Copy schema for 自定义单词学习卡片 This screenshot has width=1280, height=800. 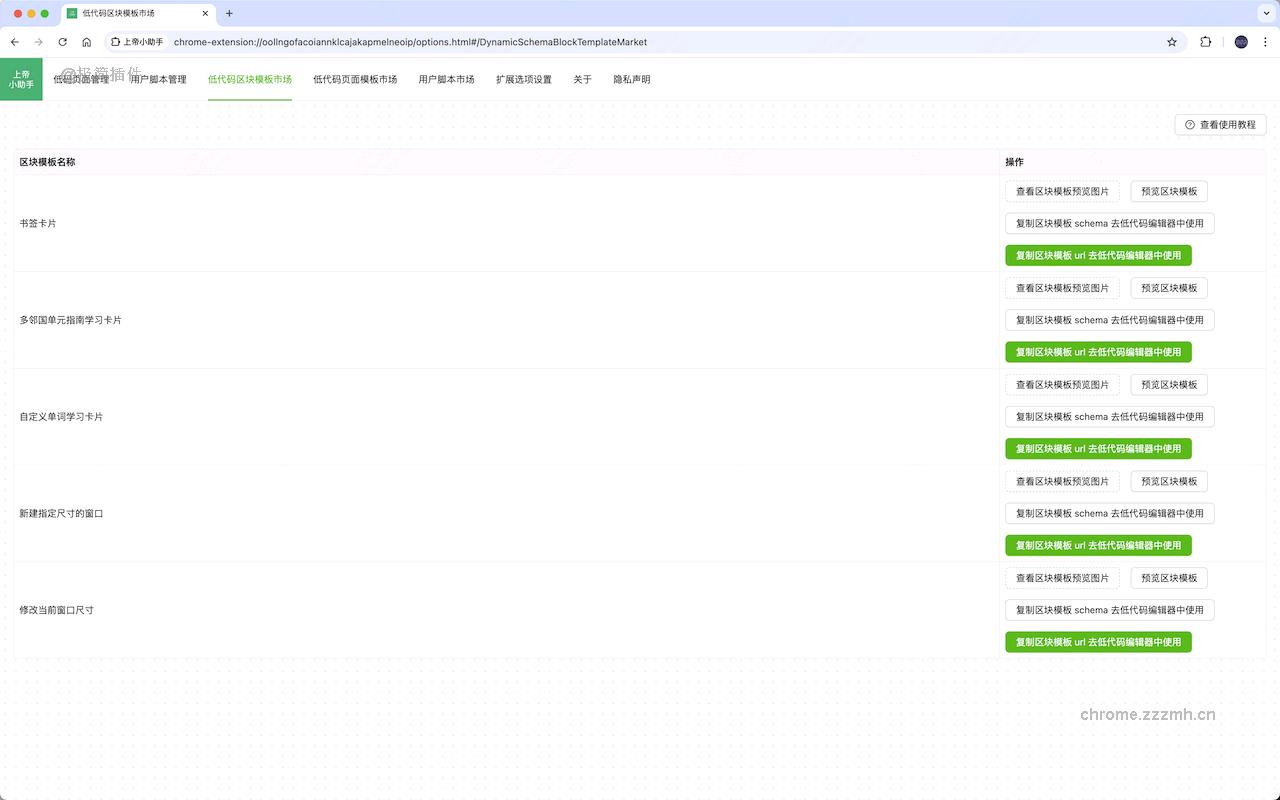[x=1110, y=417]
